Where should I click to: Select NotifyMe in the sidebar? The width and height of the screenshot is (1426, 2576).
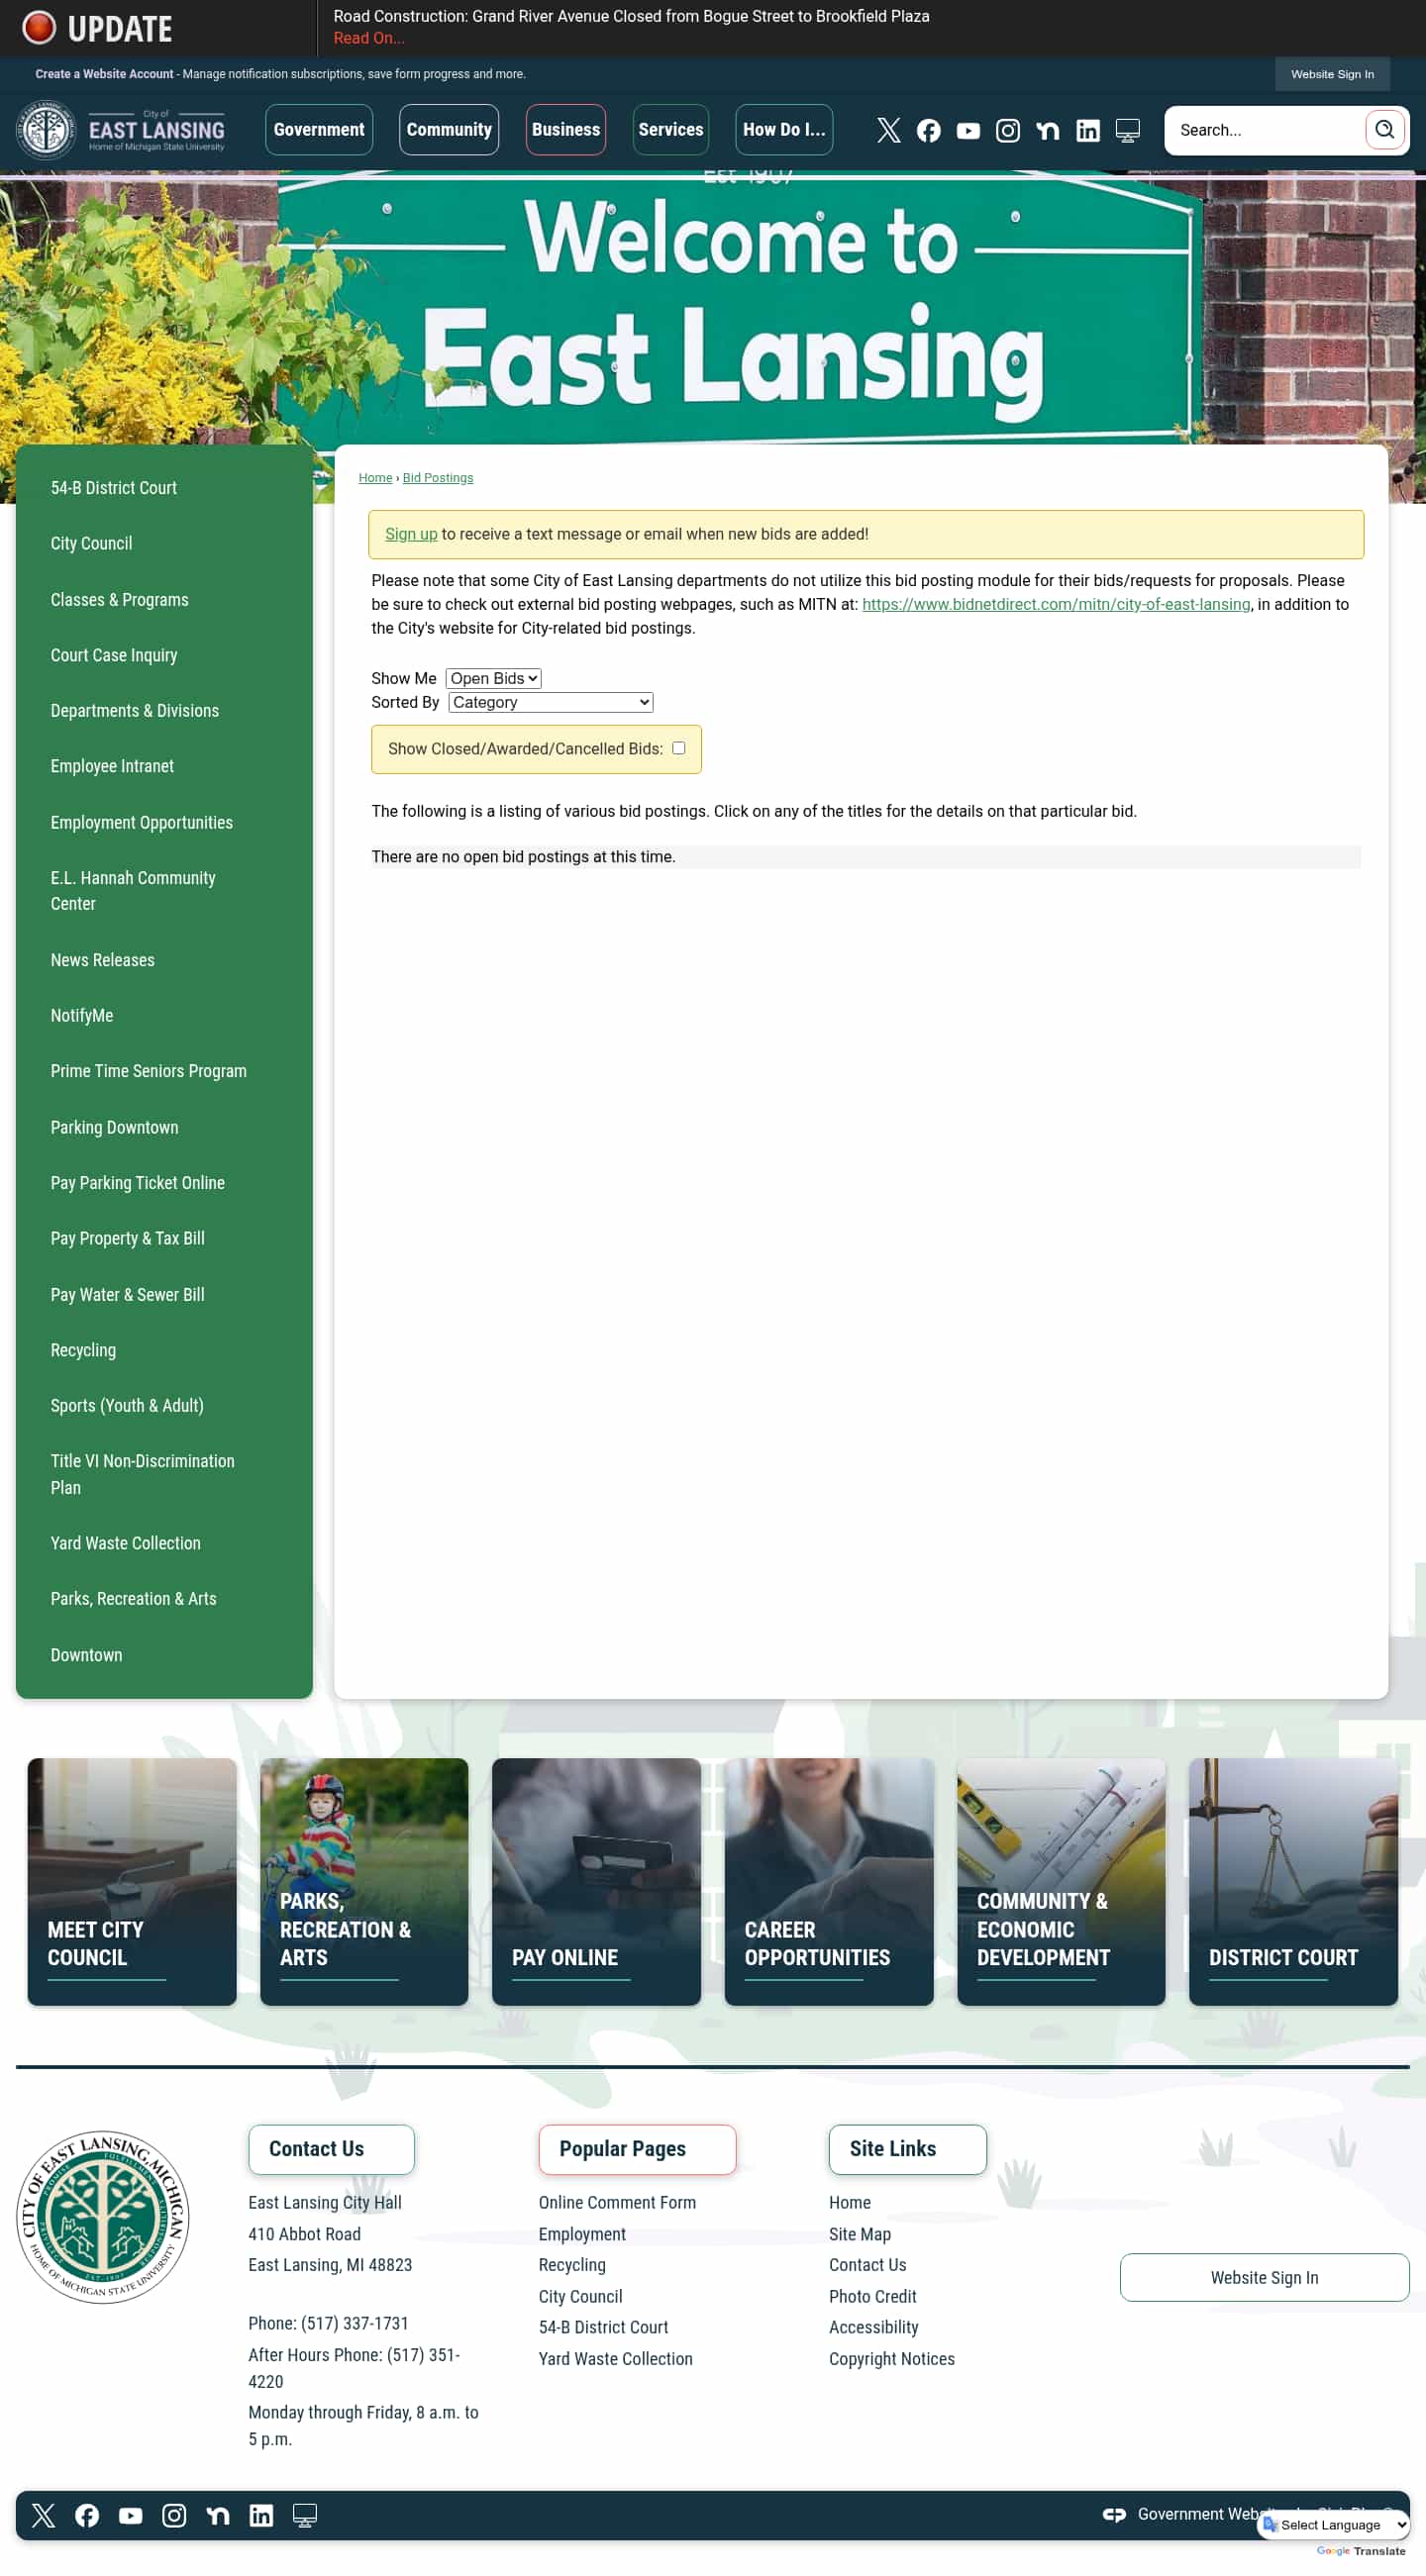[82, 1015]
